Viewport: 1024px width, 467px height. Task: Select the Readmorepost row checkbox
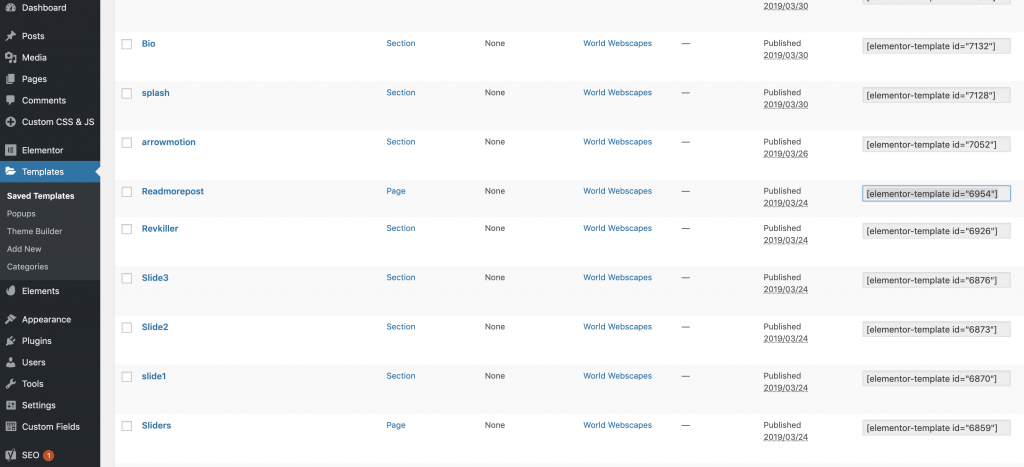coord(127,191)
